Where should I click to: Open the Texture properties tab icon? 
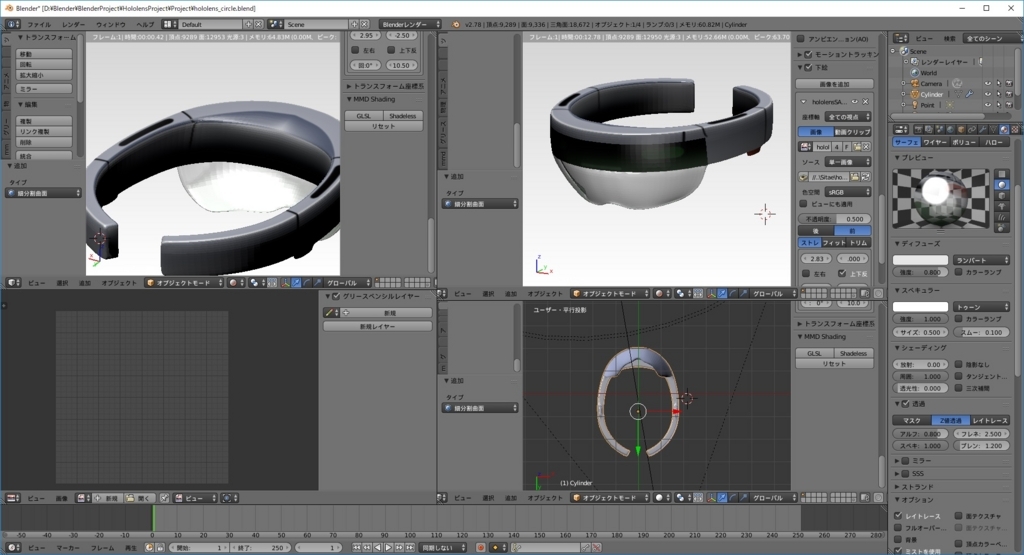(x=1014, y=129)
